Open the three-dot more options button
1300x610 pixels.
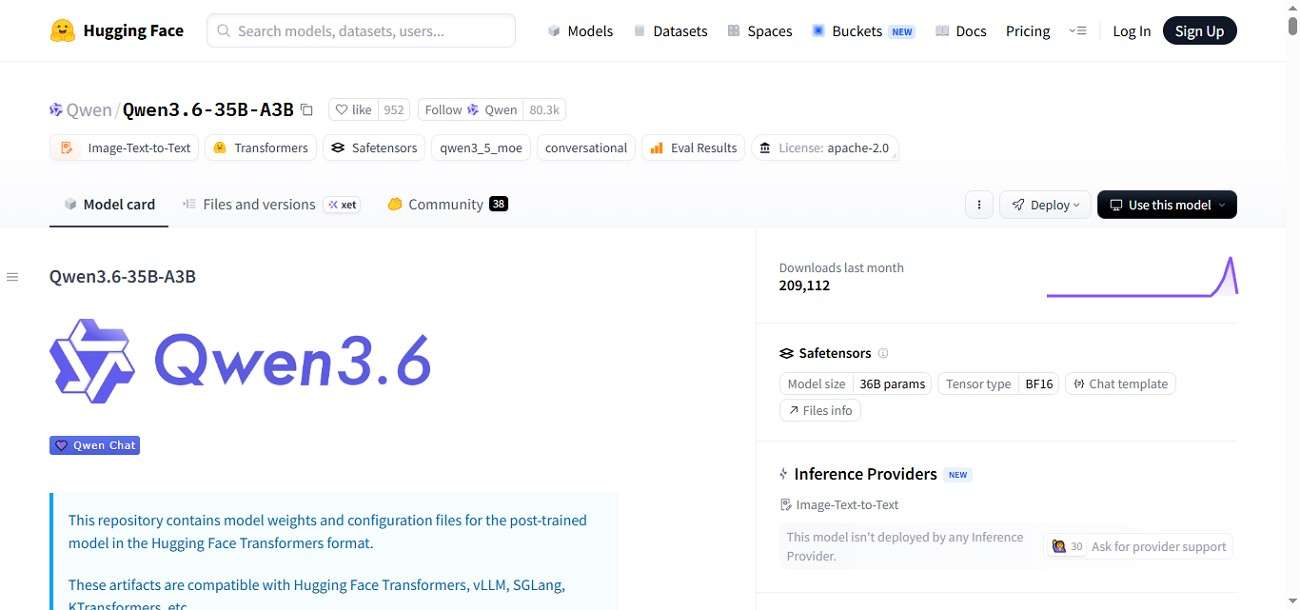979,205
